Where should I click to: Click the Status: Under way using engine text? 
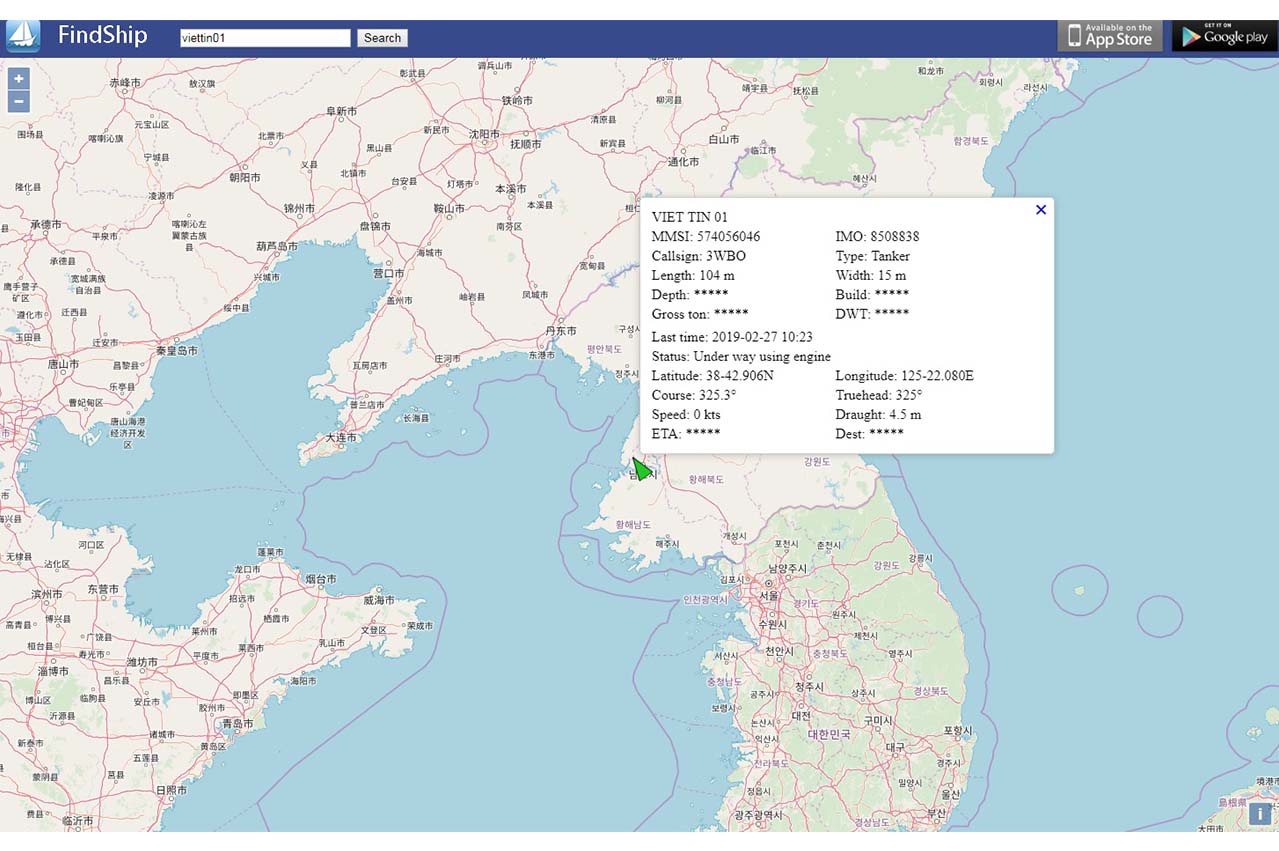tap(741, 357)
